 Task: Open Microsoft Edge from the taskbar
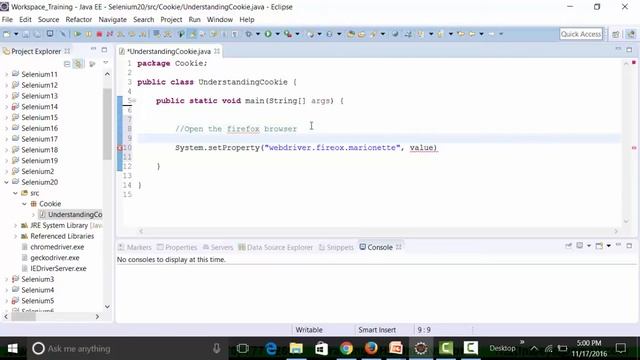pyautogui.click(x=271, y=349)
